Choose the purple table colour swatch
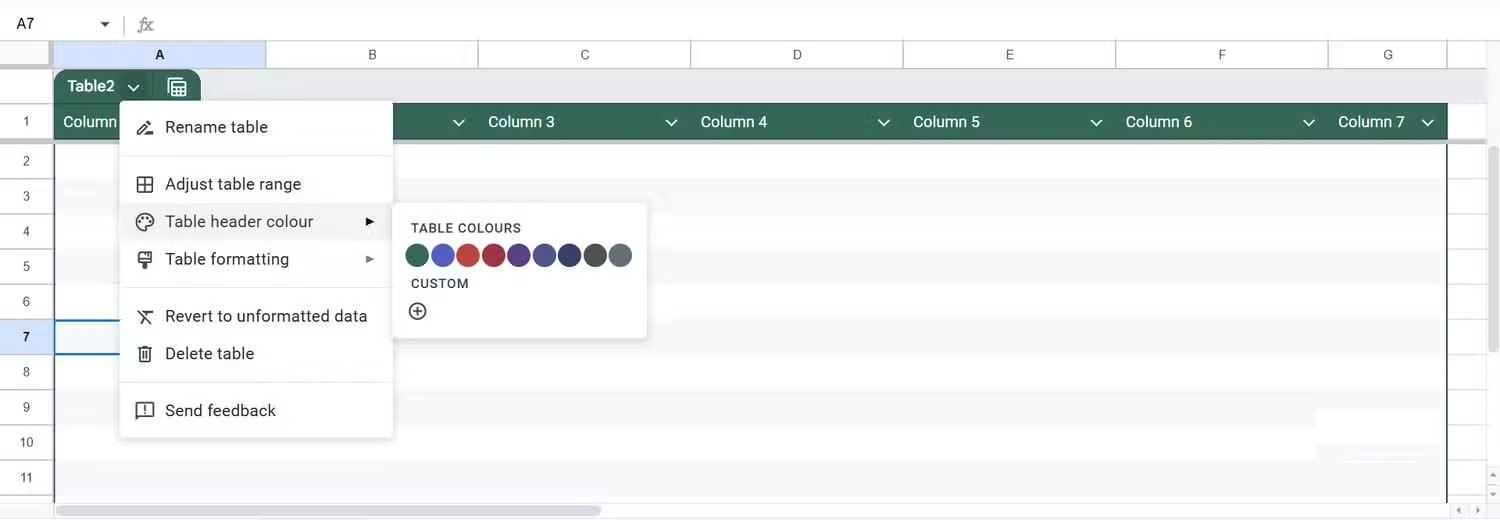Viewport: 1500px width, 520px height. pyautogui.click(x=519, y=255)
